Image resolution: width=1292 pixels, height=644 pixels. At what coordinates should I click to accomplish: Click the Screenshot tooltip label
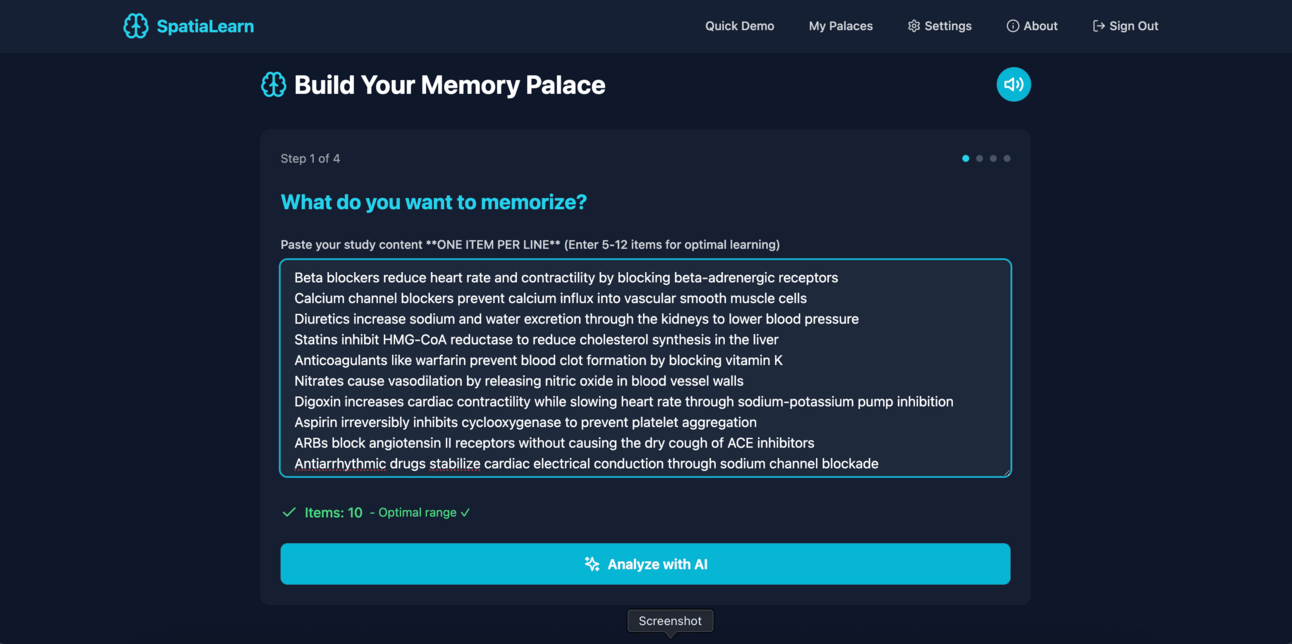[670, 621]
